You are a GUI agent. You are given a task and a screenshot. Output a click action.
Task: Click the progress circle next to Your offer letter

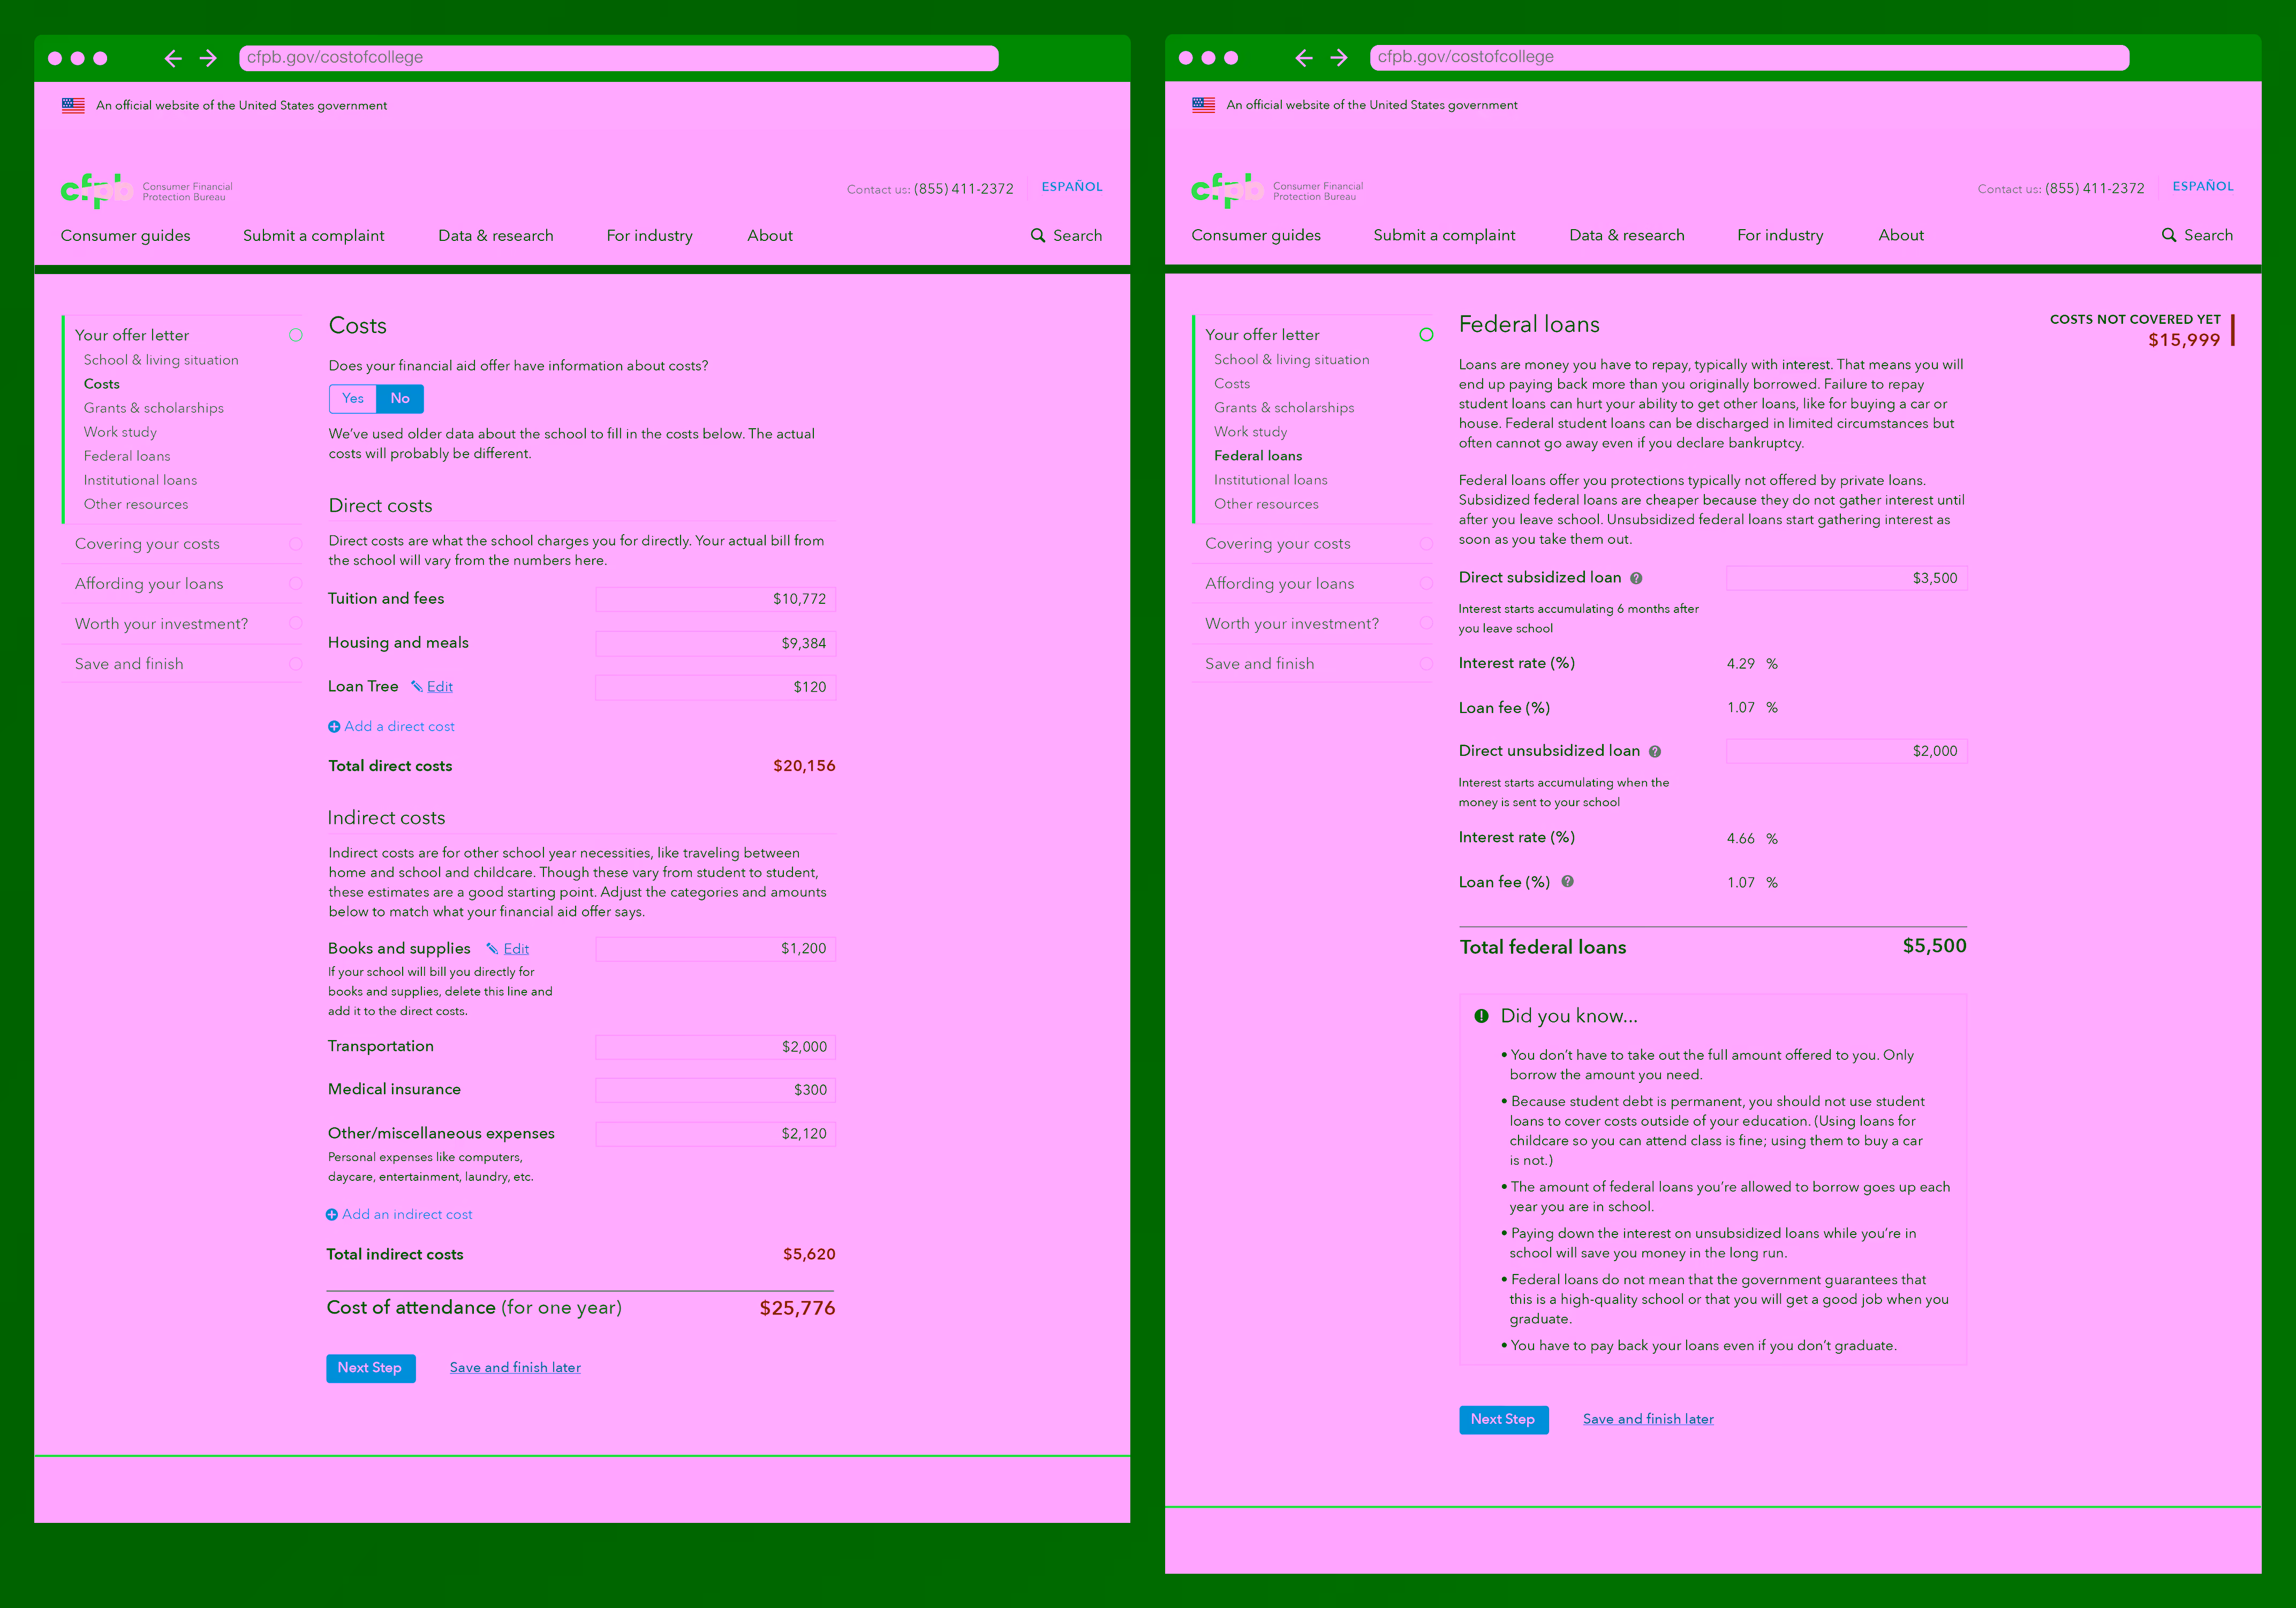coord(295,335)
